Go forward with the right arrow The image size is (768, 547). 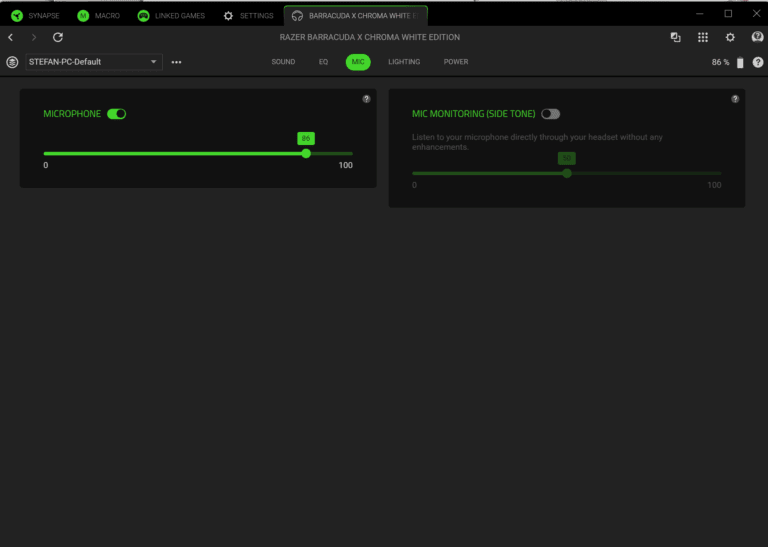coord(34,37)
